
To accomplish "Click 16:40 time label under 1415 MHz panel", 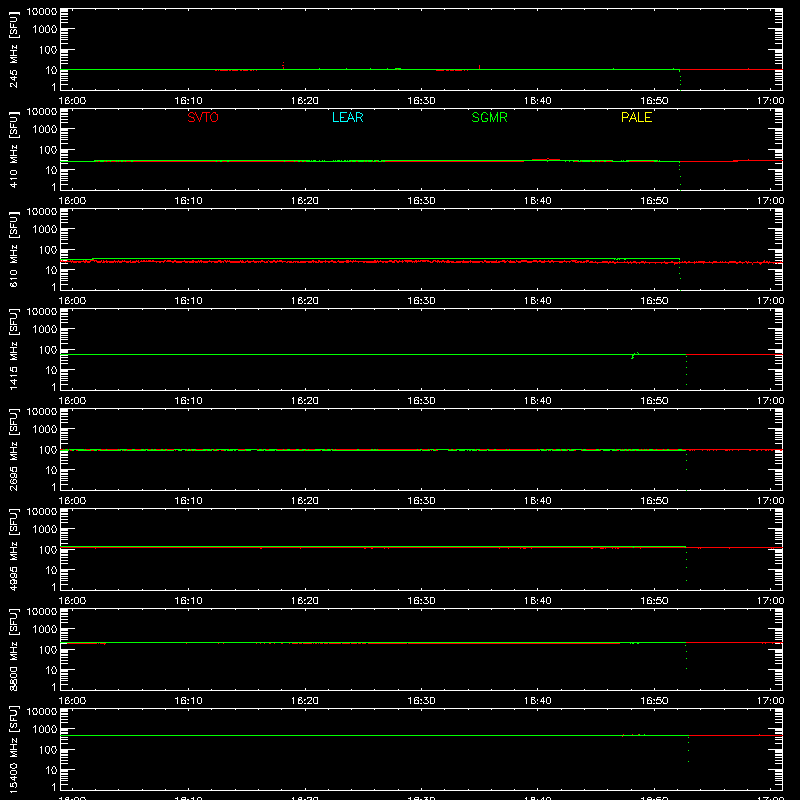I will 538,401.
